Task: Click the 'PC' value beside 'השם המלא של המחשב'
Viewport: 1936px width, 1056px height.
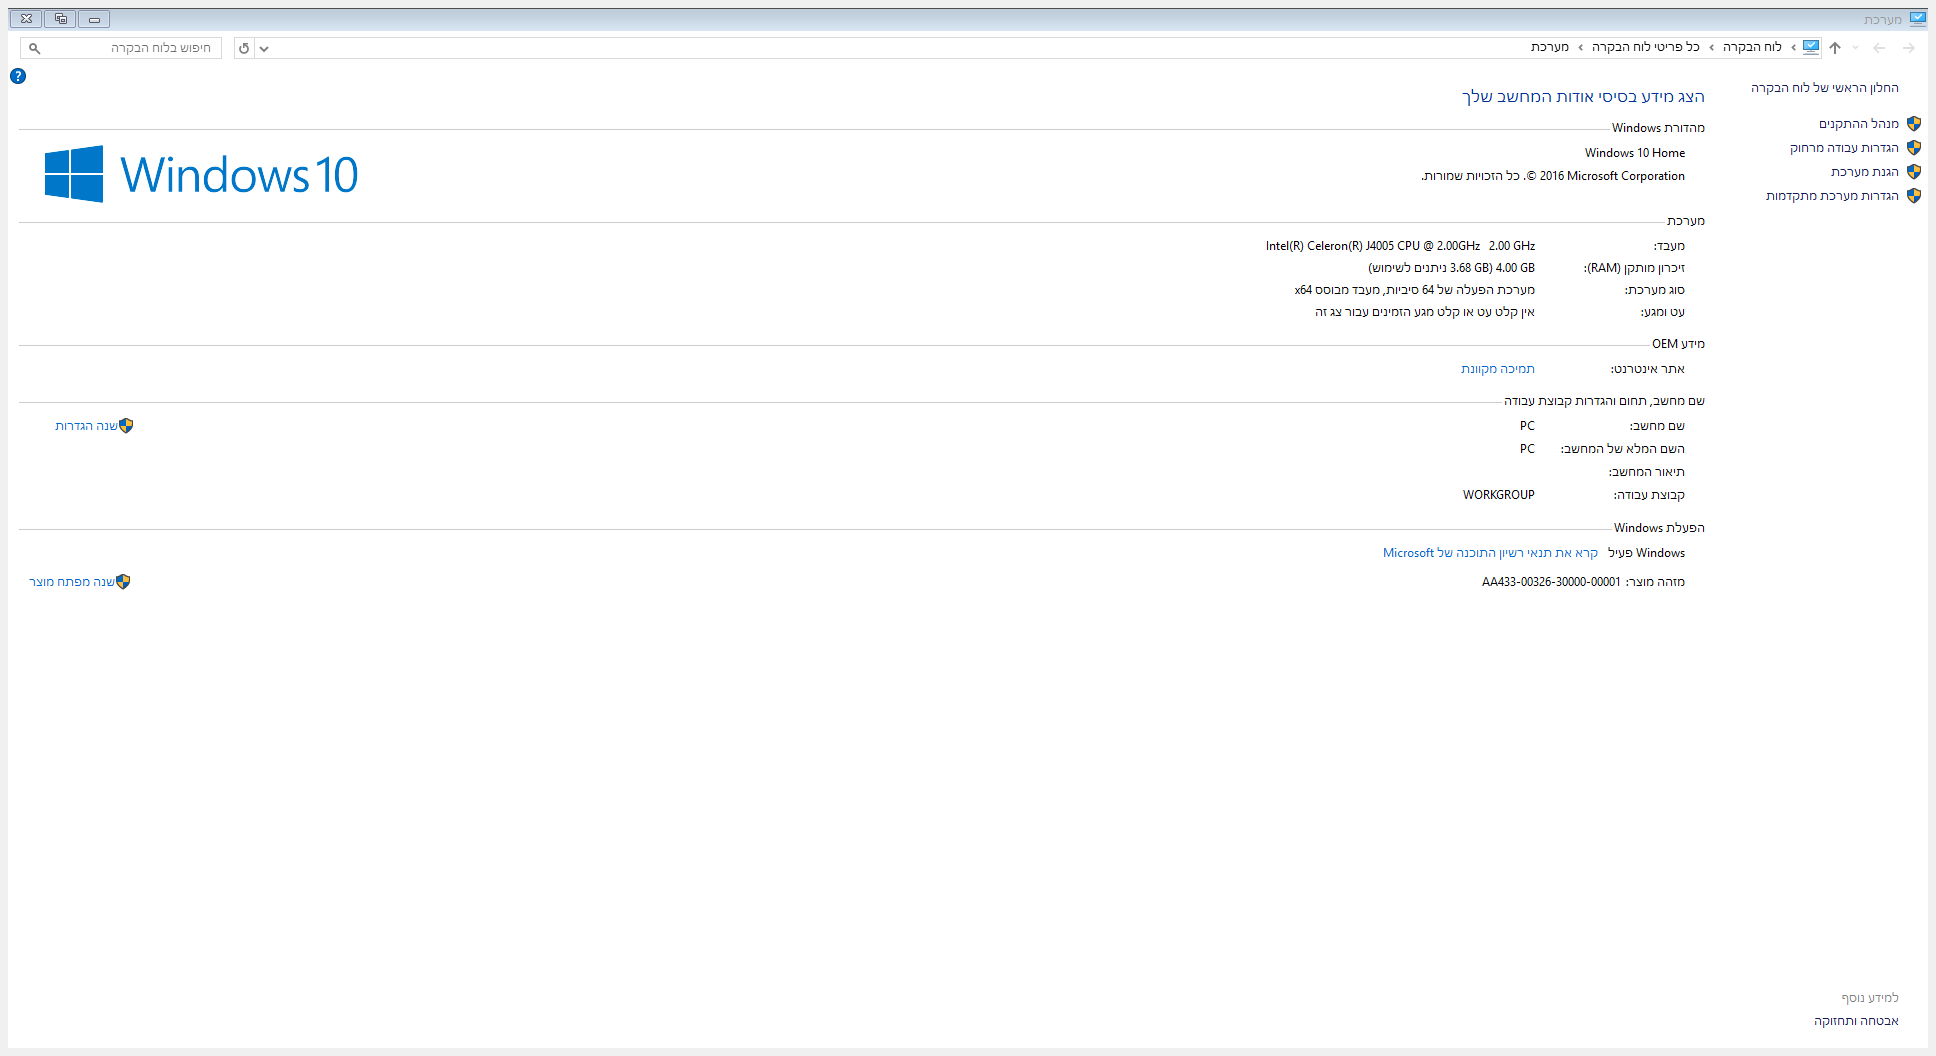Action: pyautogui.click(x=1527, y=449)
